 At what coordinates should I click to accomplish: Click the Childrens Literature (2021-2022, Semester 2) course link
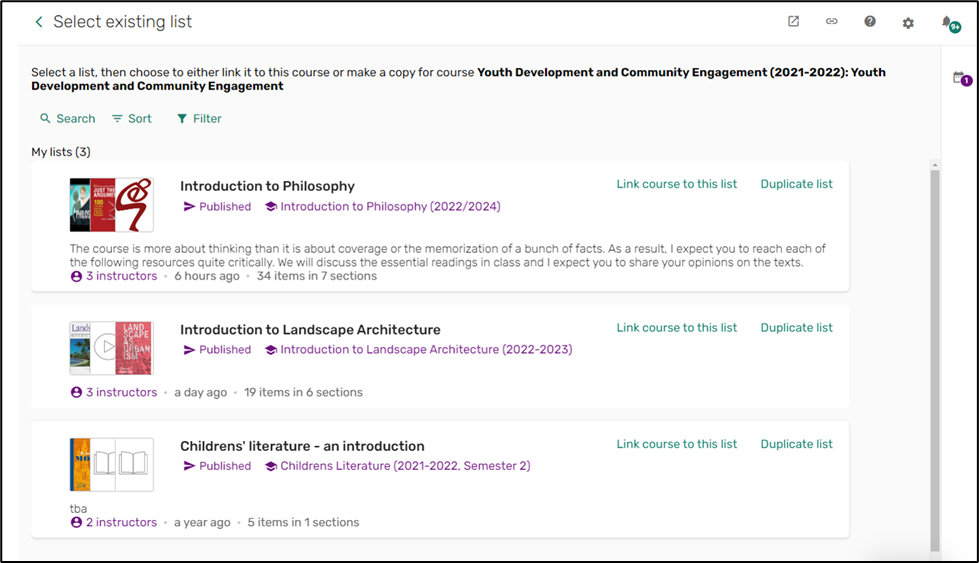point(398,466)
